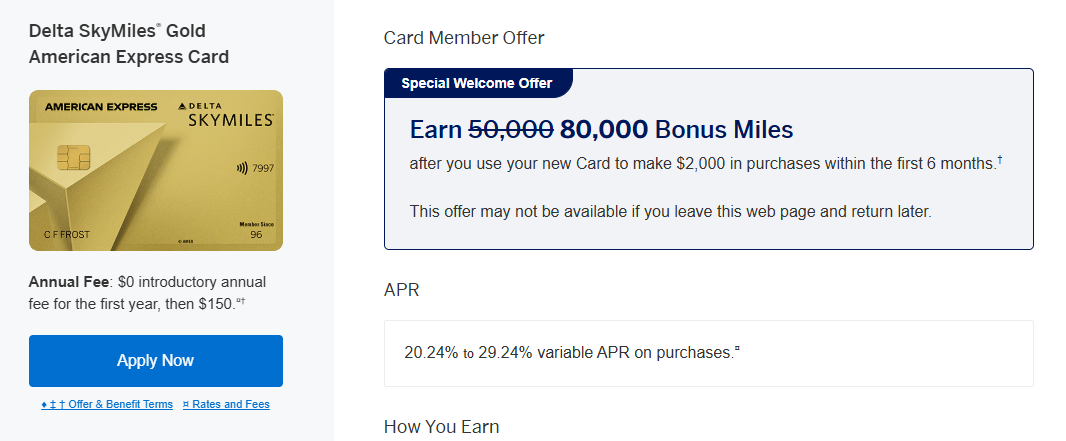Screen dimensions: 1066x441
Task: Click the 20.24% to 29.24% variable APR box
Action: (x=708, y=353)
